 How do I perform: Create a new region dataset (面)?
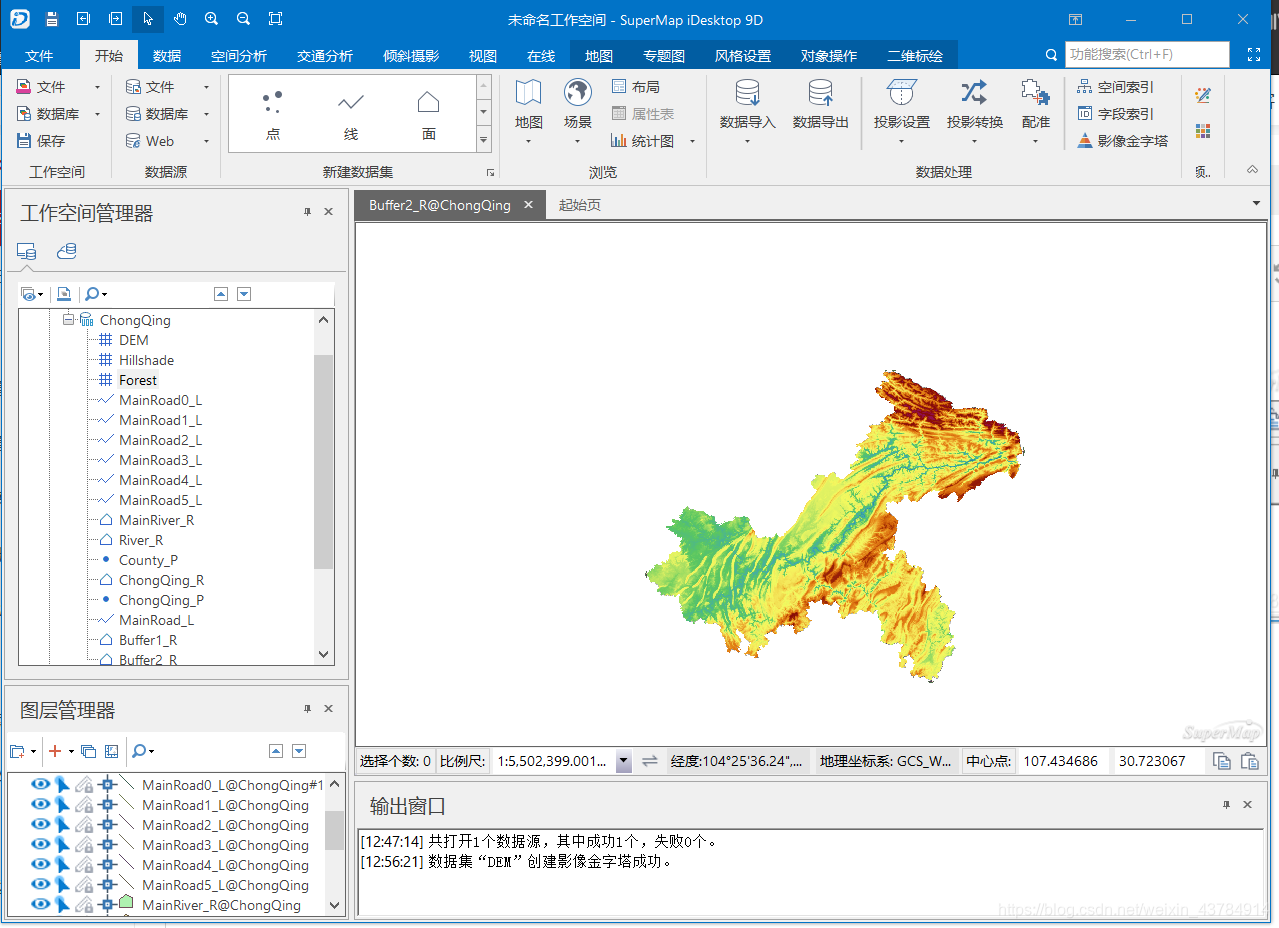429,114
